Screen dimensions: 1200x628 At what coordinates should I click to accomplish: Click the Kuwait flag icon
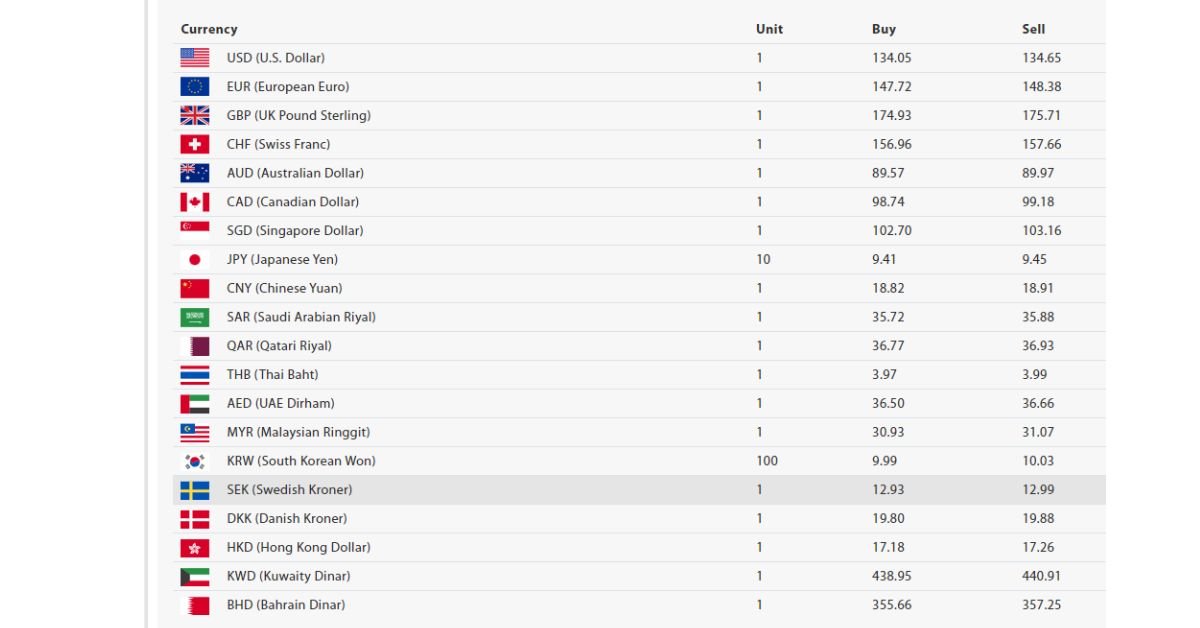195,576
